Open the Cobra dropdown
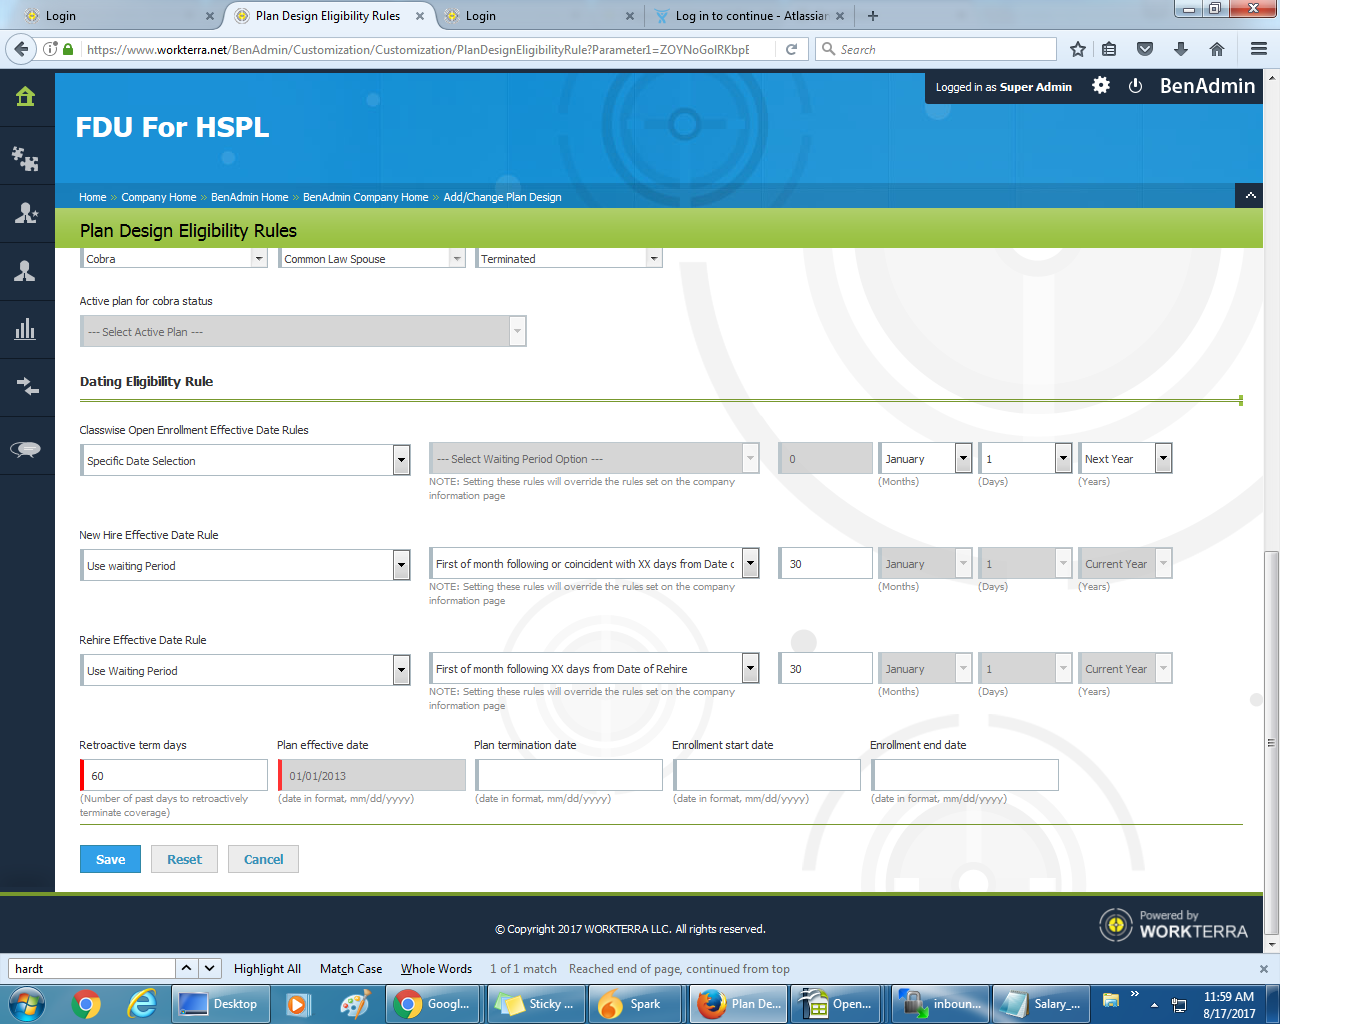The image size is (1358, 1024). pyautogui.click(x=173, y=259)
